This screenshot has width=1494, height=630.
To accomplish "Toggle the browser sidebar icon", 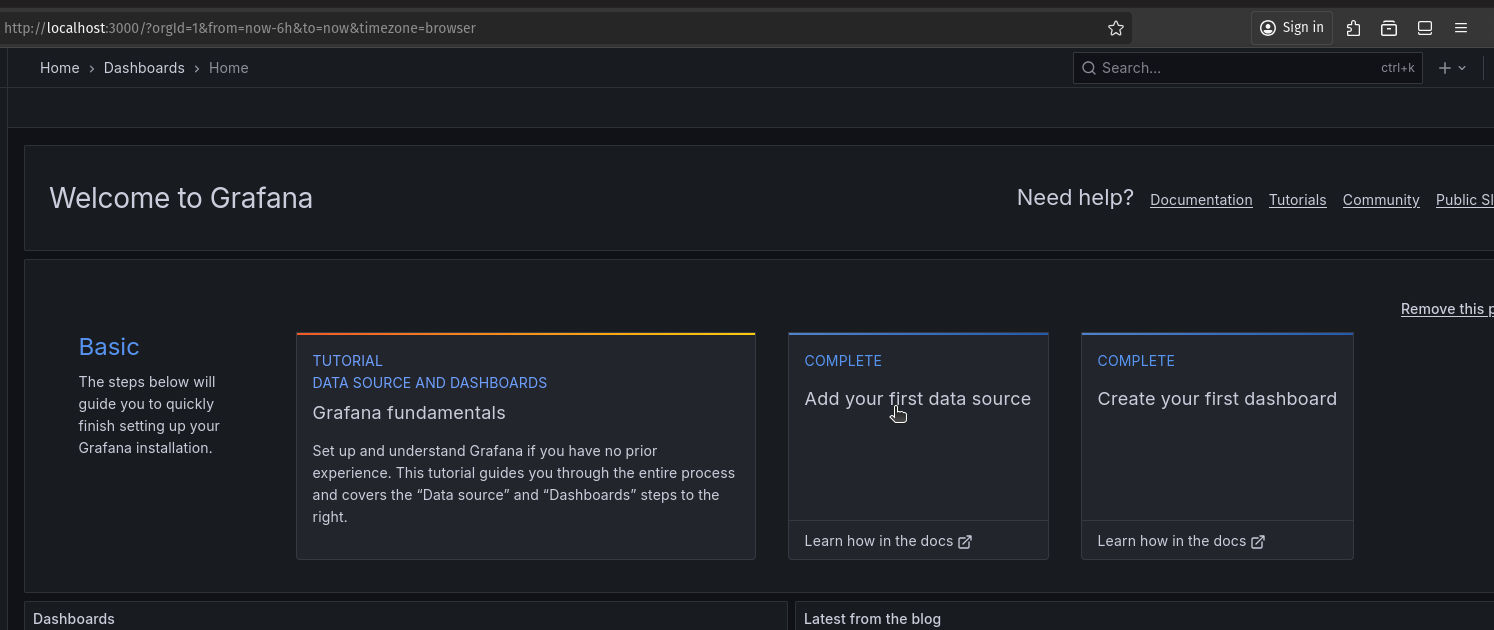I will point(1425,28).
